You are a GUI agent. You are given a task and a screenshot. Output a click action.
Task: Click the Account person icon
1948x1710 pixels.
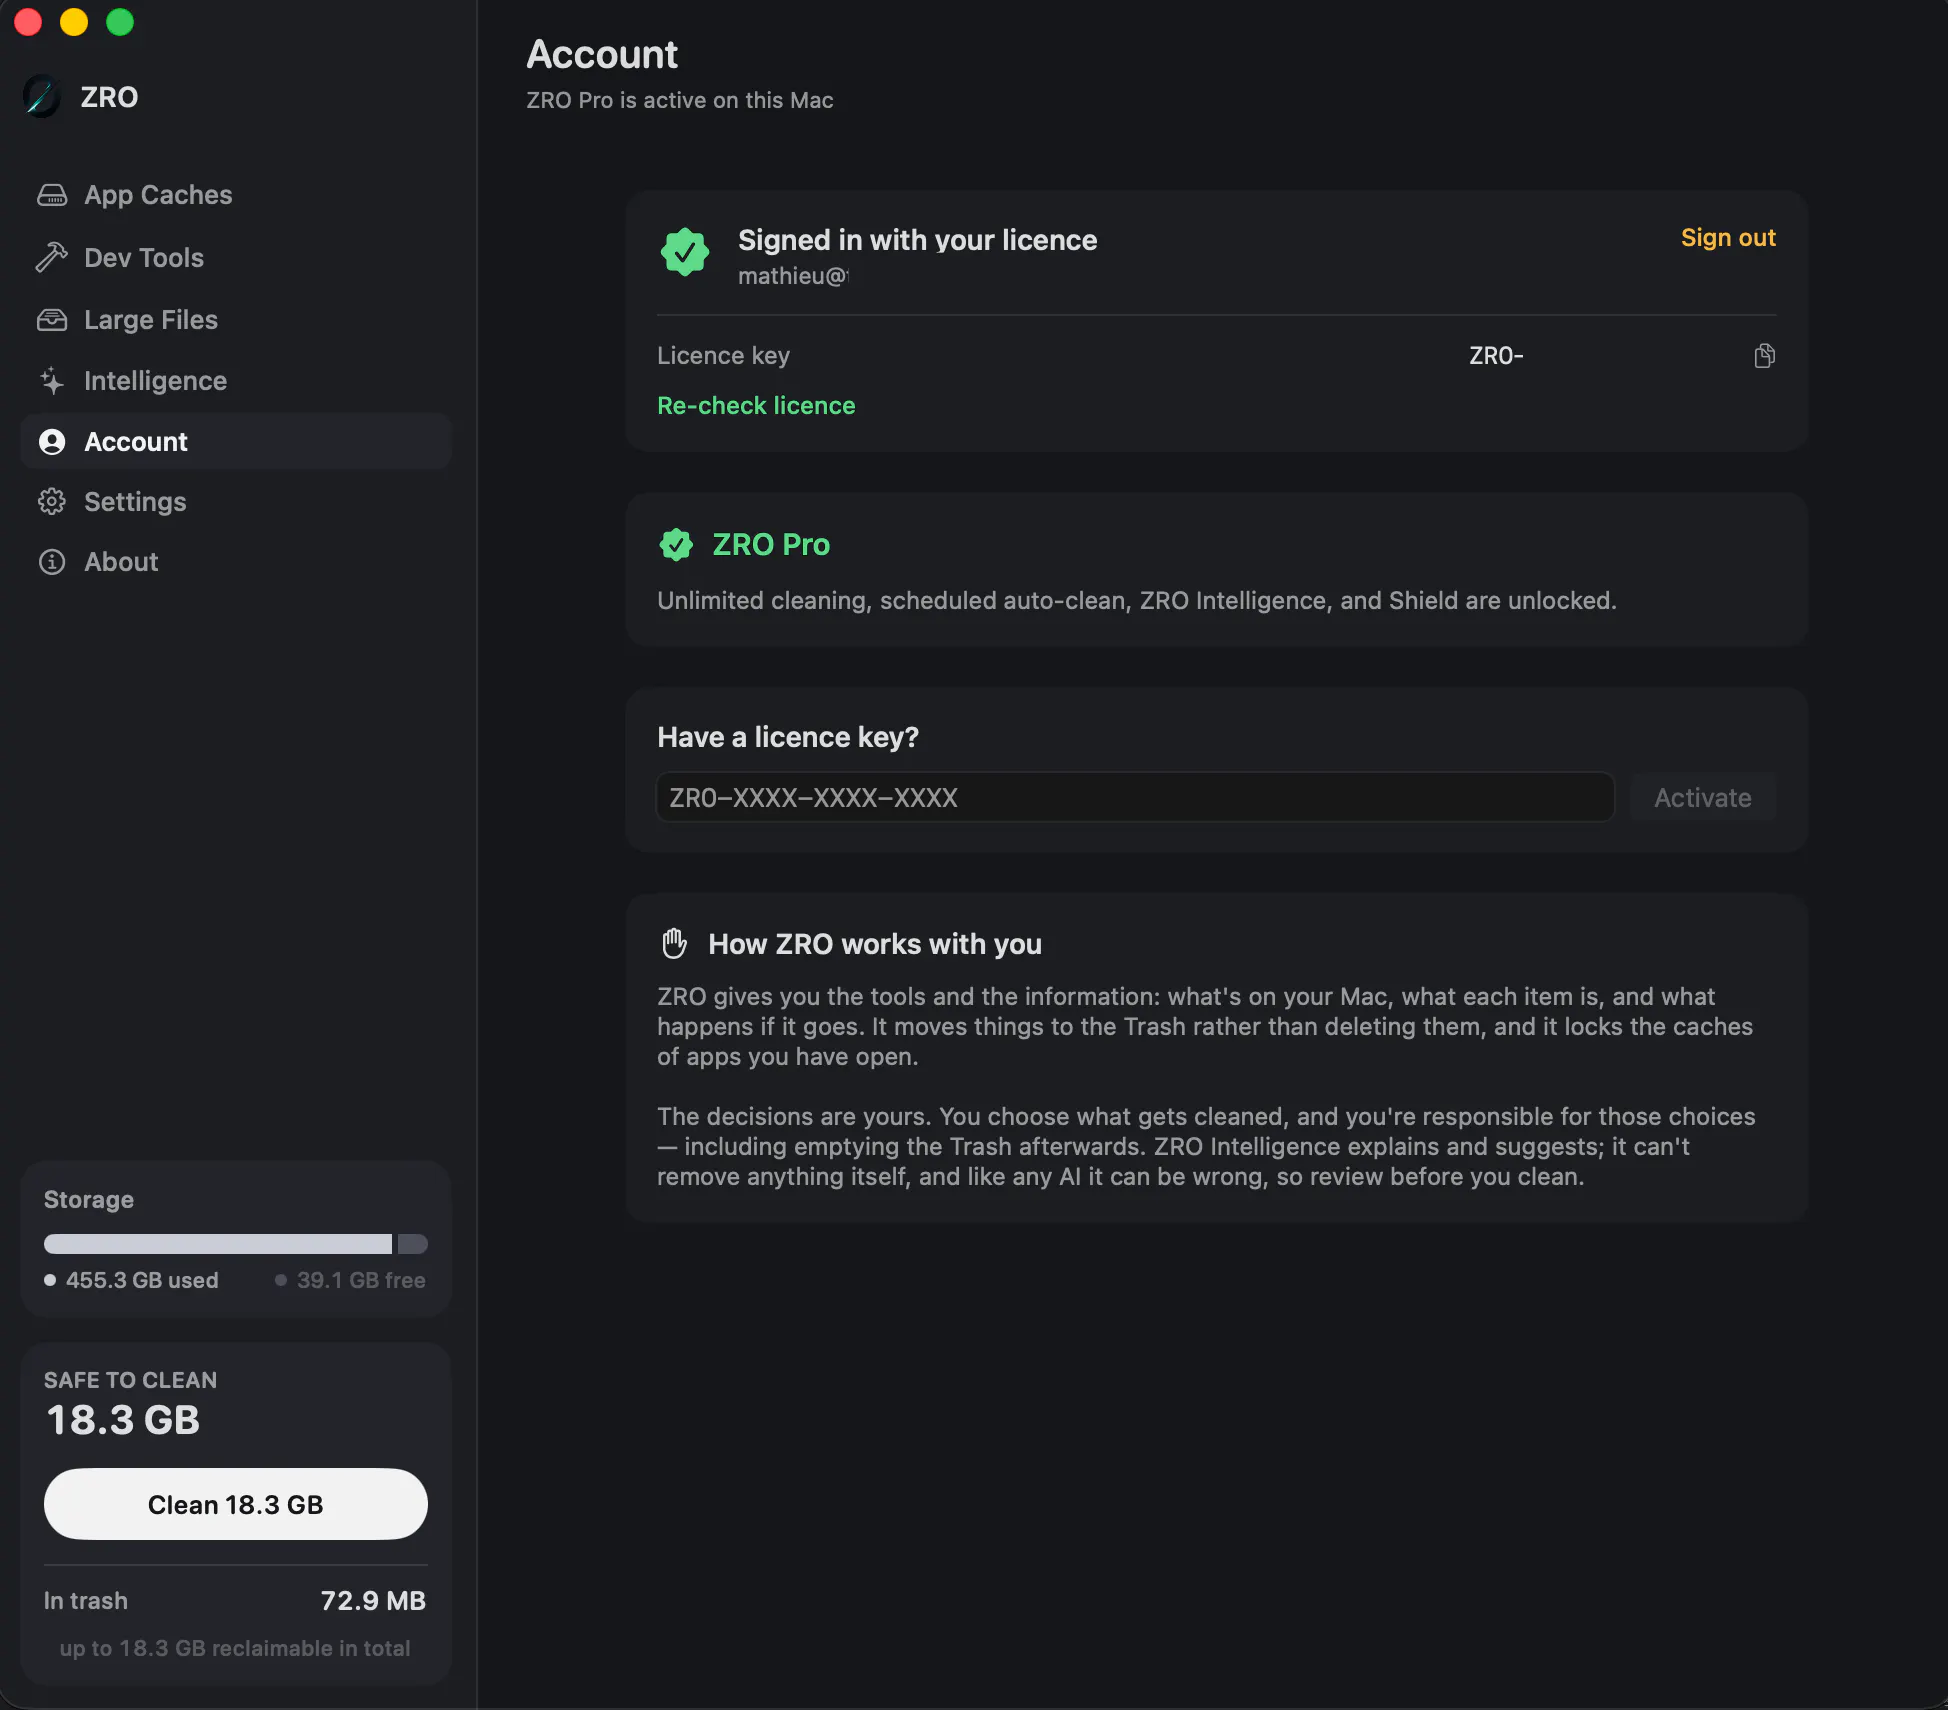click(52, 442)
